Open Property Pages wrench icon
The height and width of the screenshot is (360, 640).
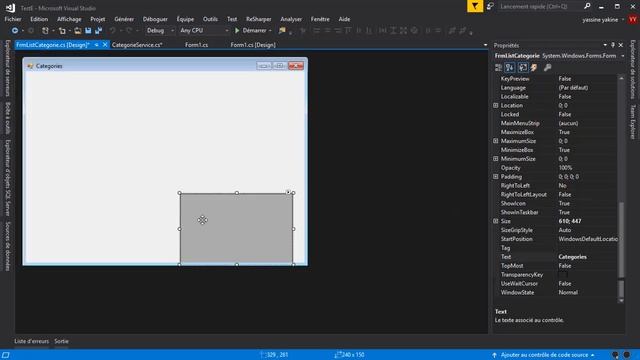tap(547, 67)
